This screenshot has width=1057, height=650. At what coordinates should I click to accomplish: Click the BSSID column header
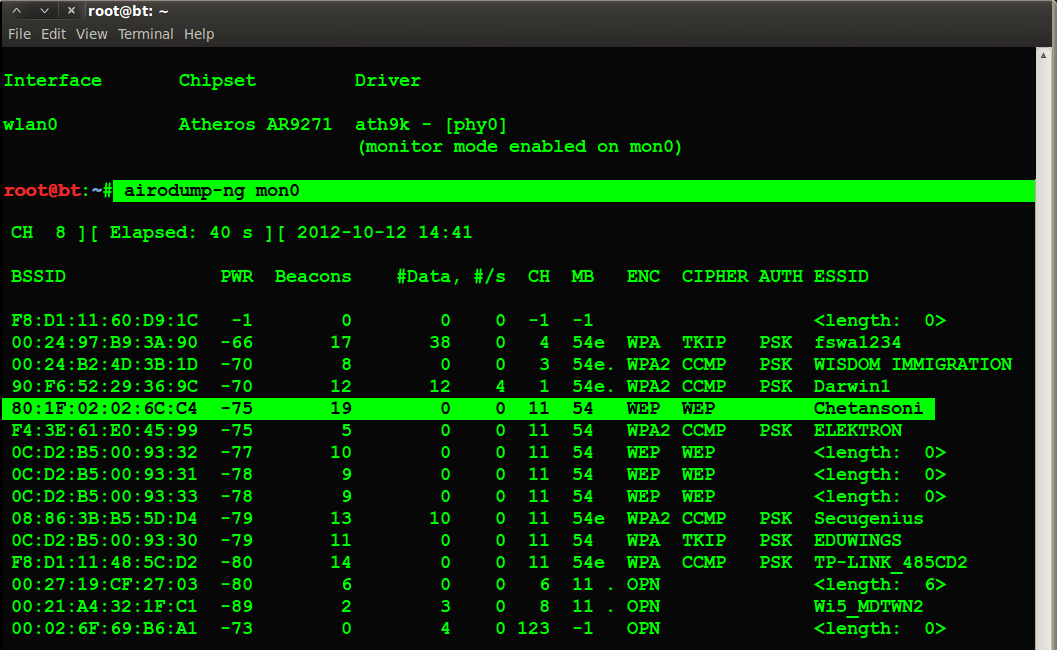pyautogui.click(x=34, y=276)
